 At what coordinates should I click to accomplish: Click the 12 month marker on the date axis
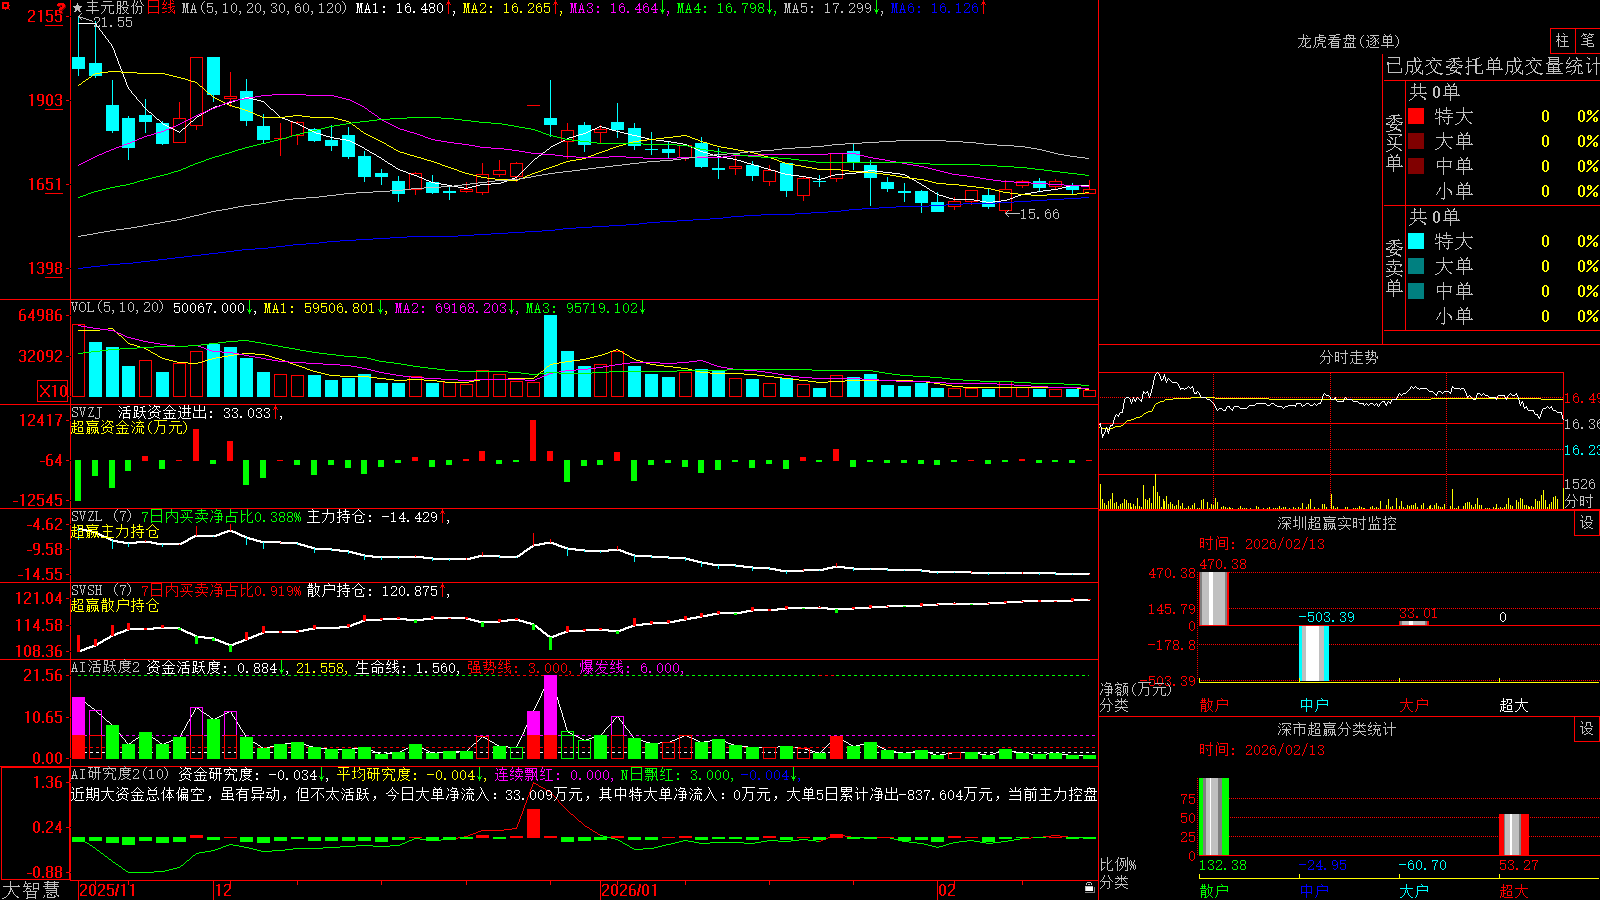coord(224,890)
